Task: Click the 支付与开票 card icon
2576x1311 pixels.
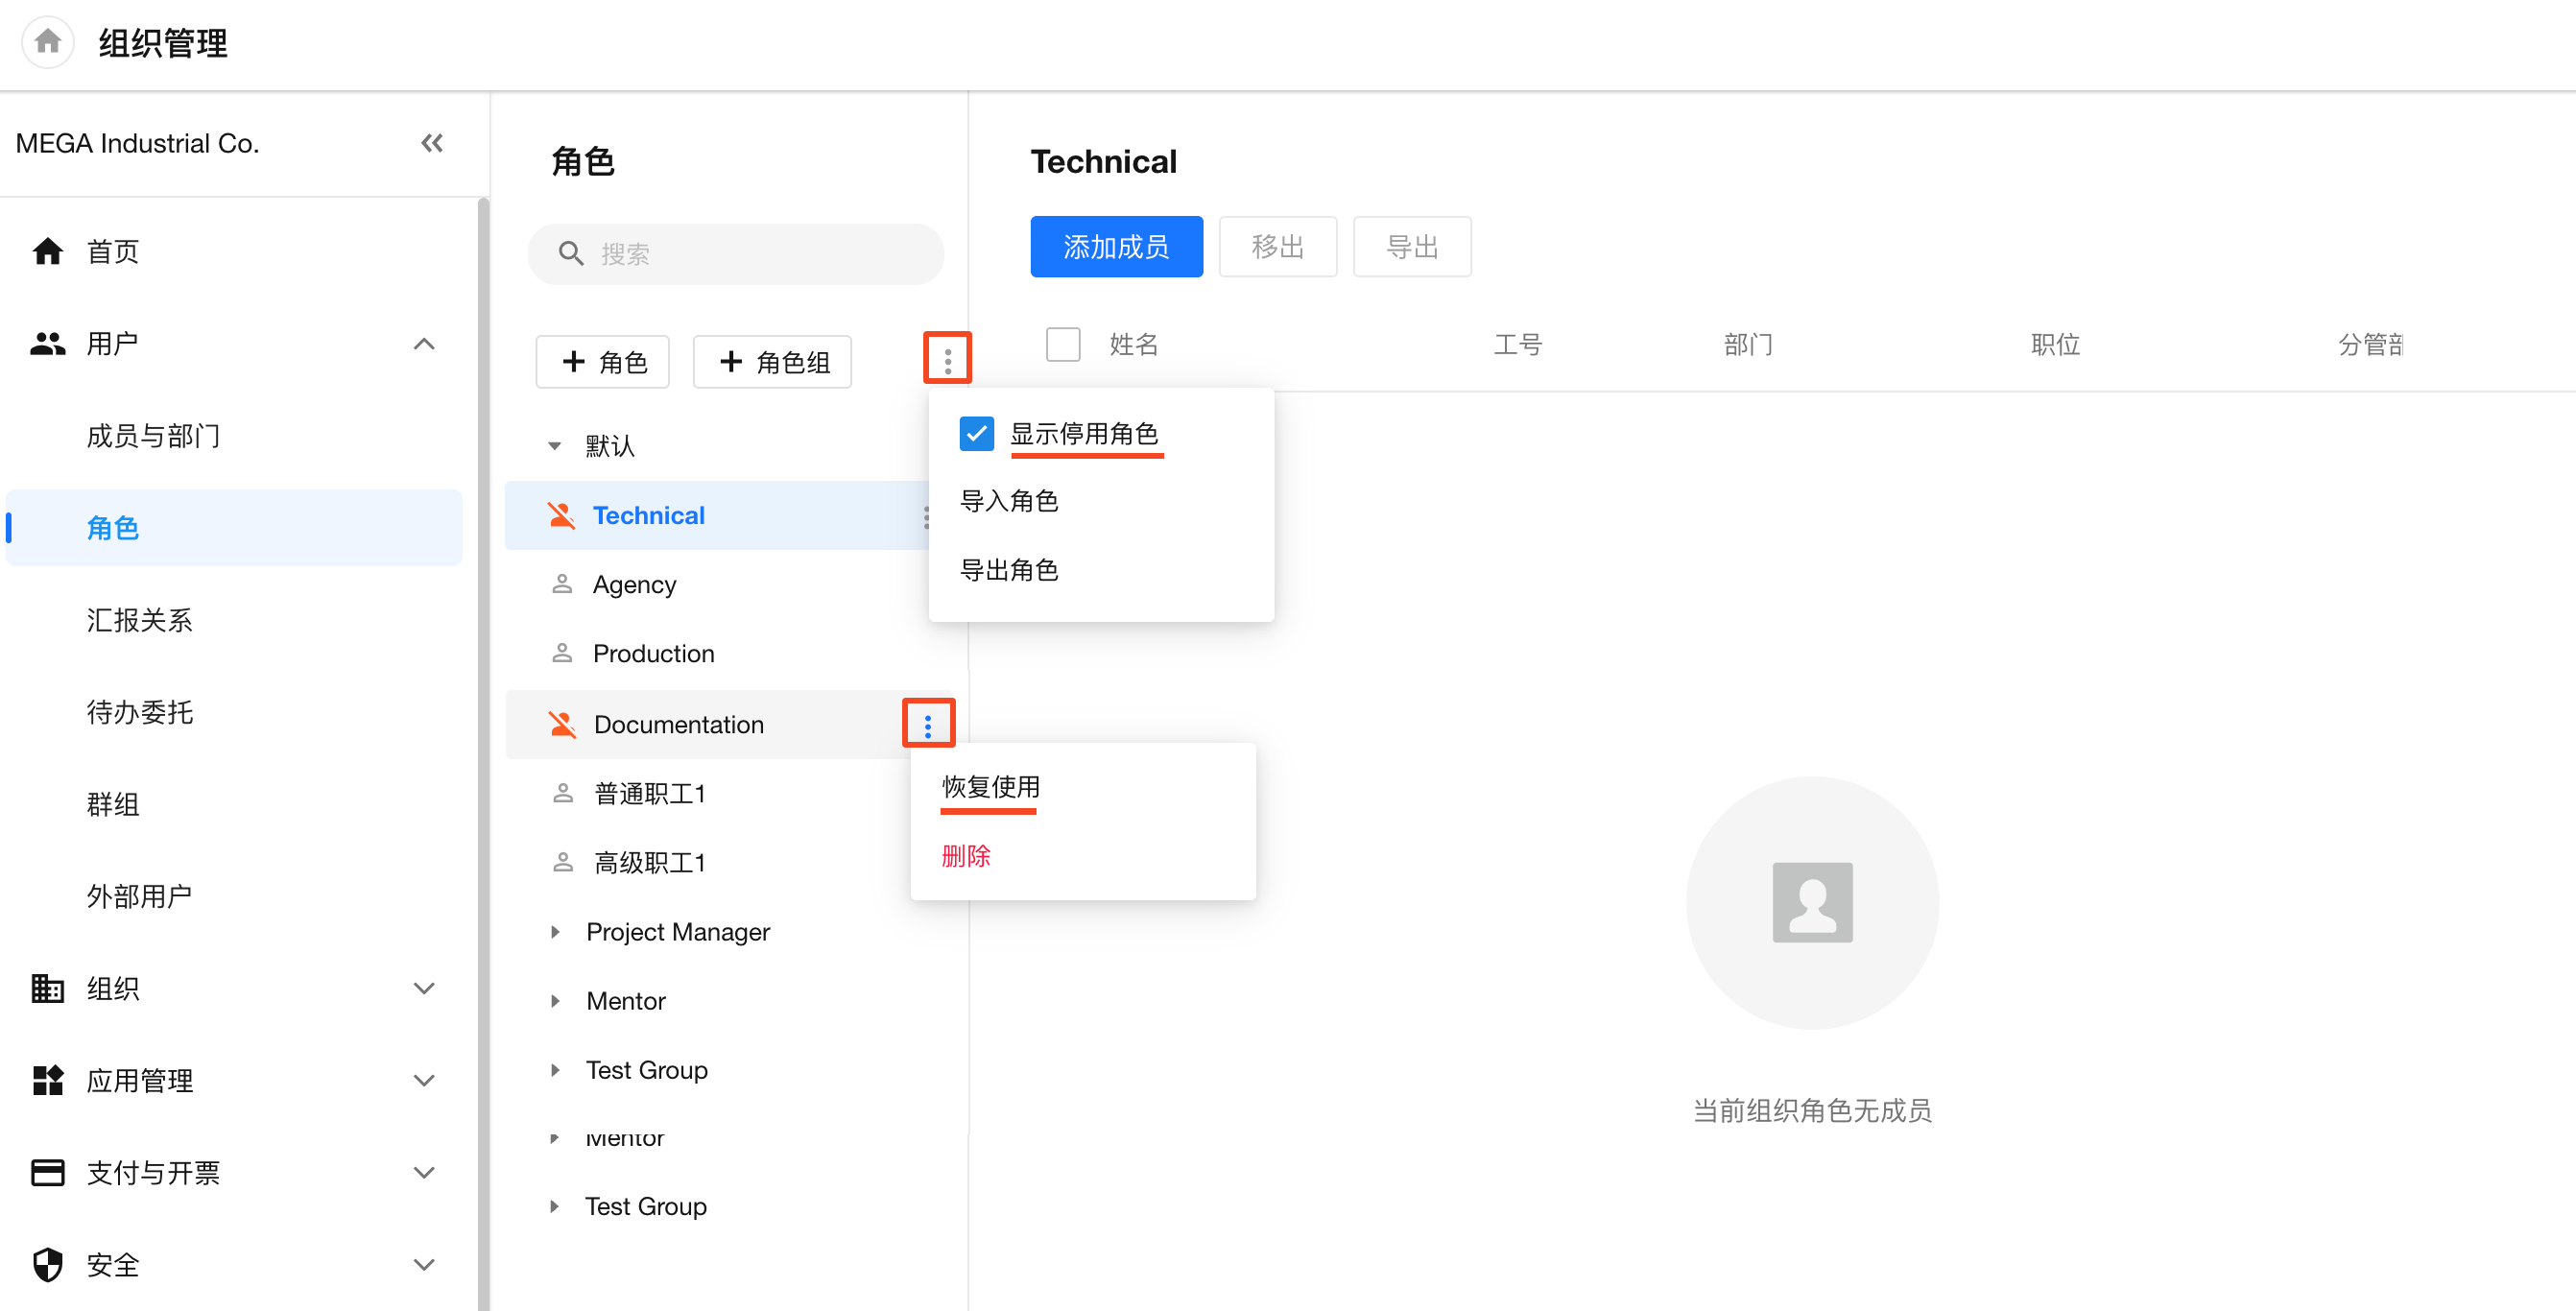Action: coord(47,1173)
